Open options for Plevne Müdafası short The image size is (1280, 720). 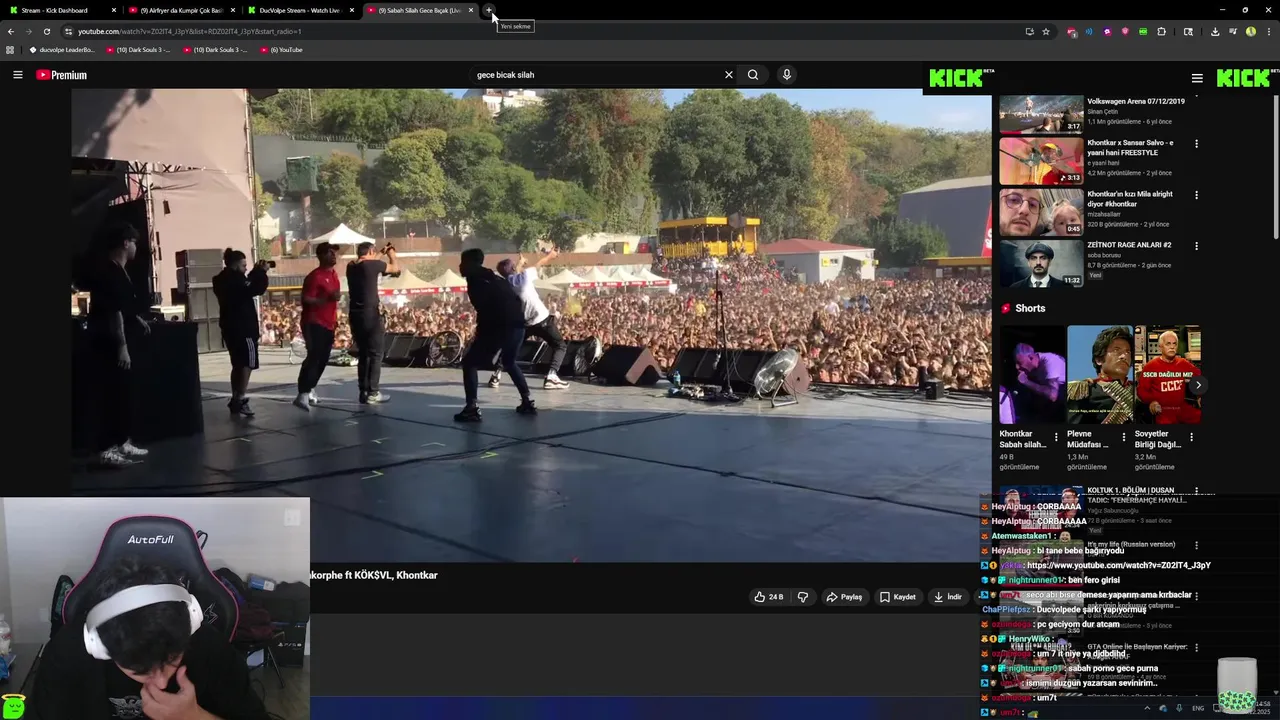pos(1124,437)
